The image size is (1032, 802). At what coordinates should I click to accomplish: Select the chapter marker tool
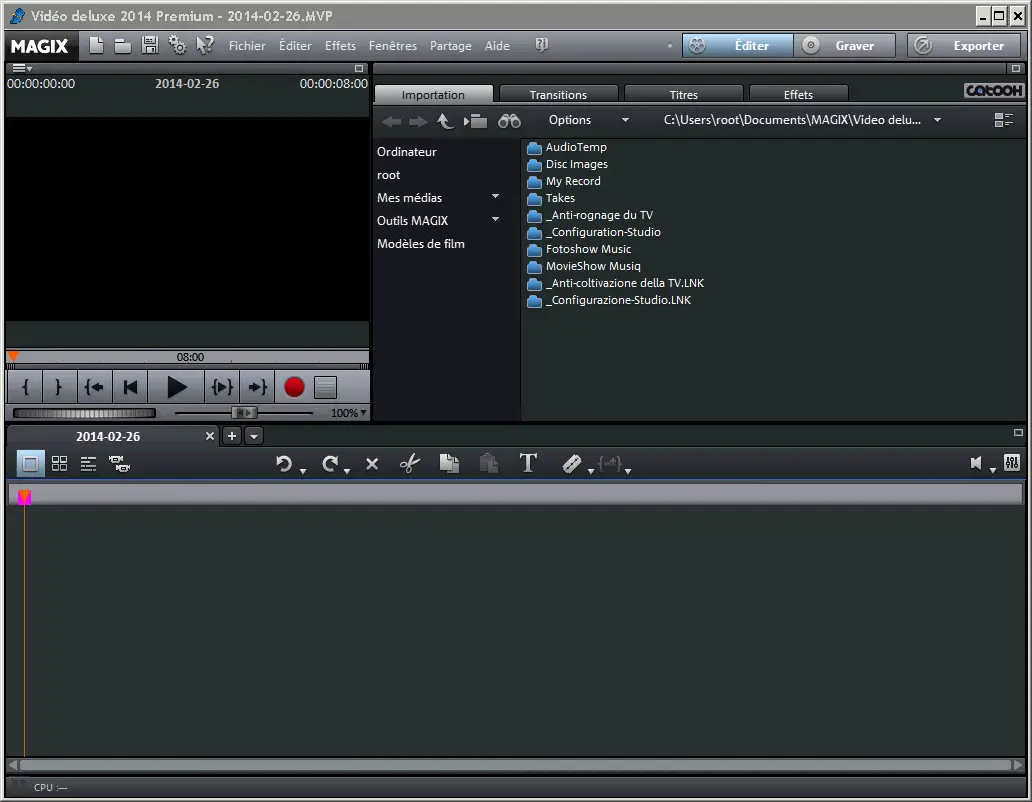(571, 464)
